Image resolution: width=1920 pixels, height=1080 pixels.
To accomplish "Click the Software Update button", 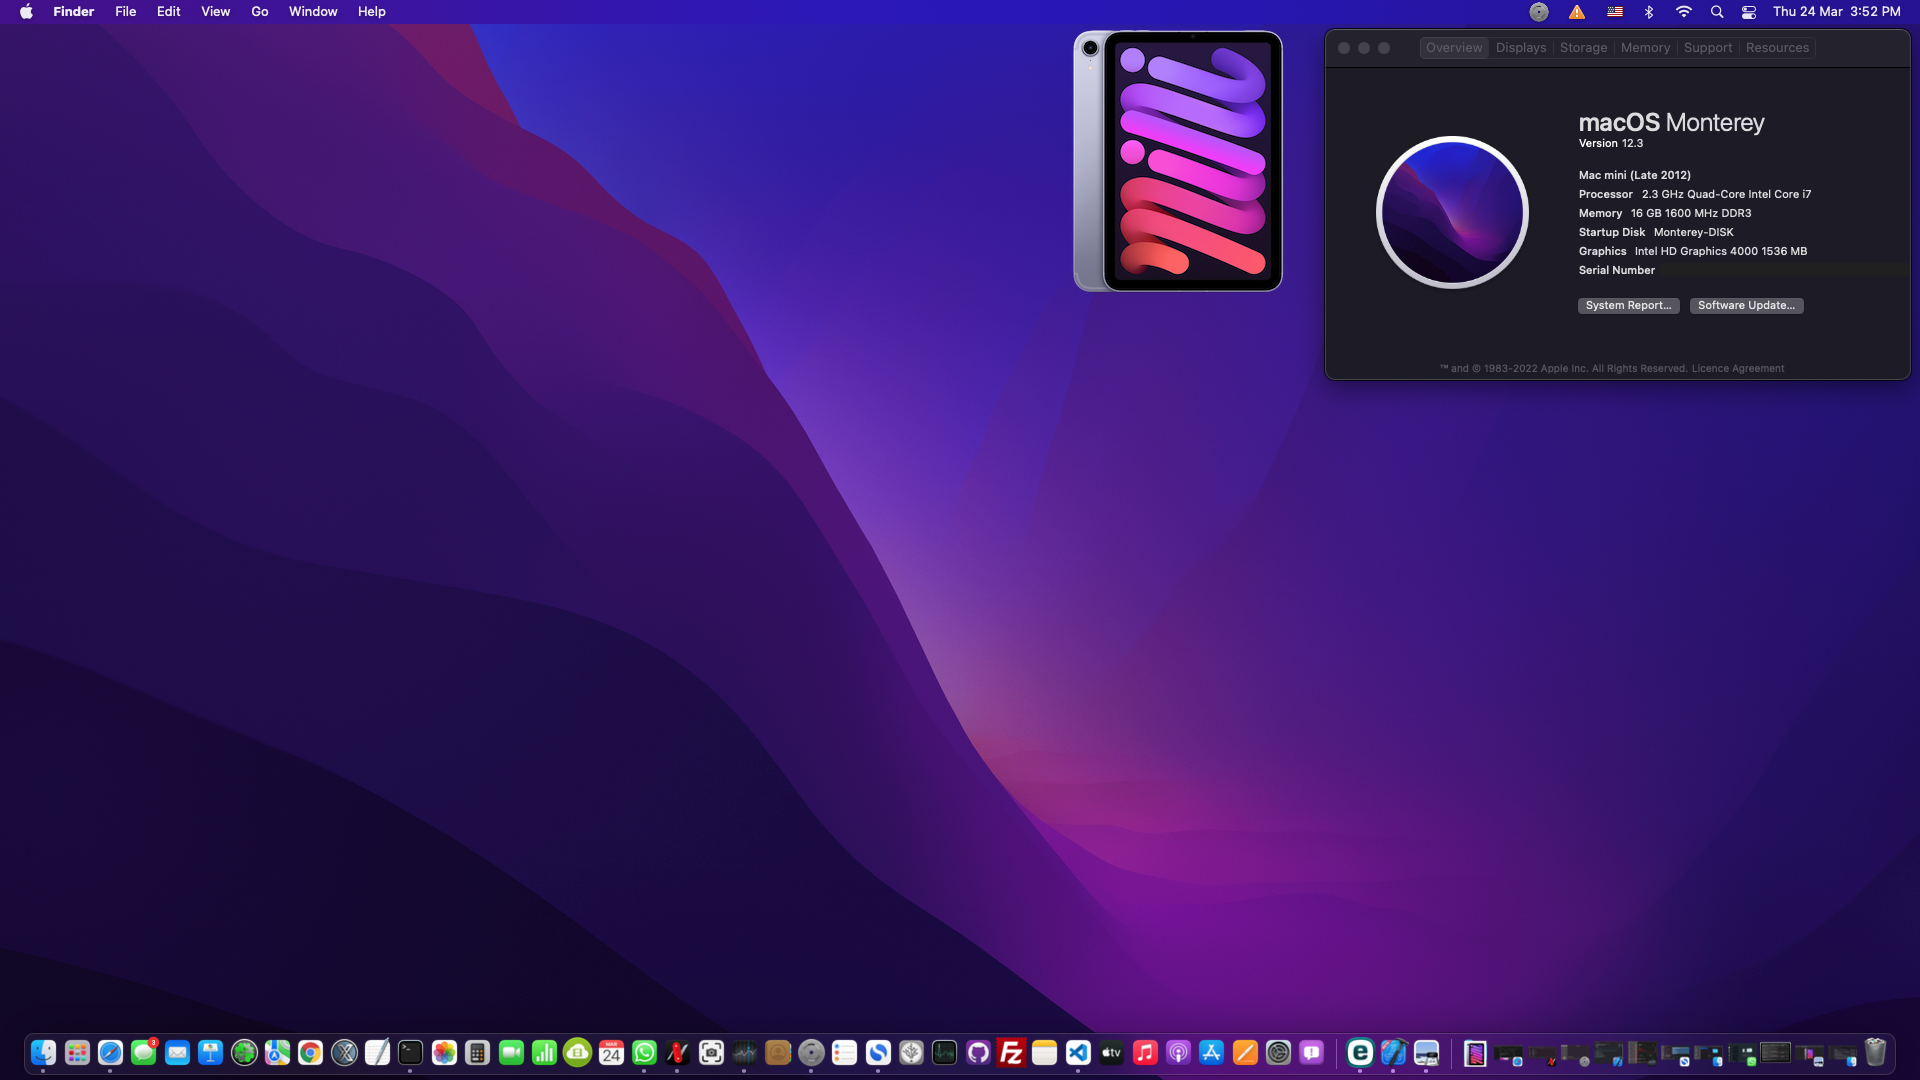I will 1746,306.
